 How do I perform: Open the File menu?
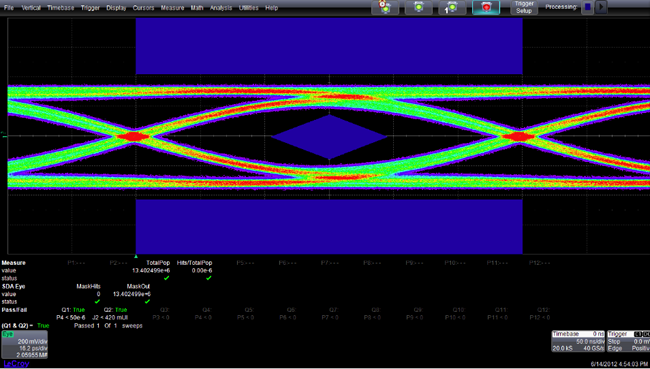pos(8,8)
